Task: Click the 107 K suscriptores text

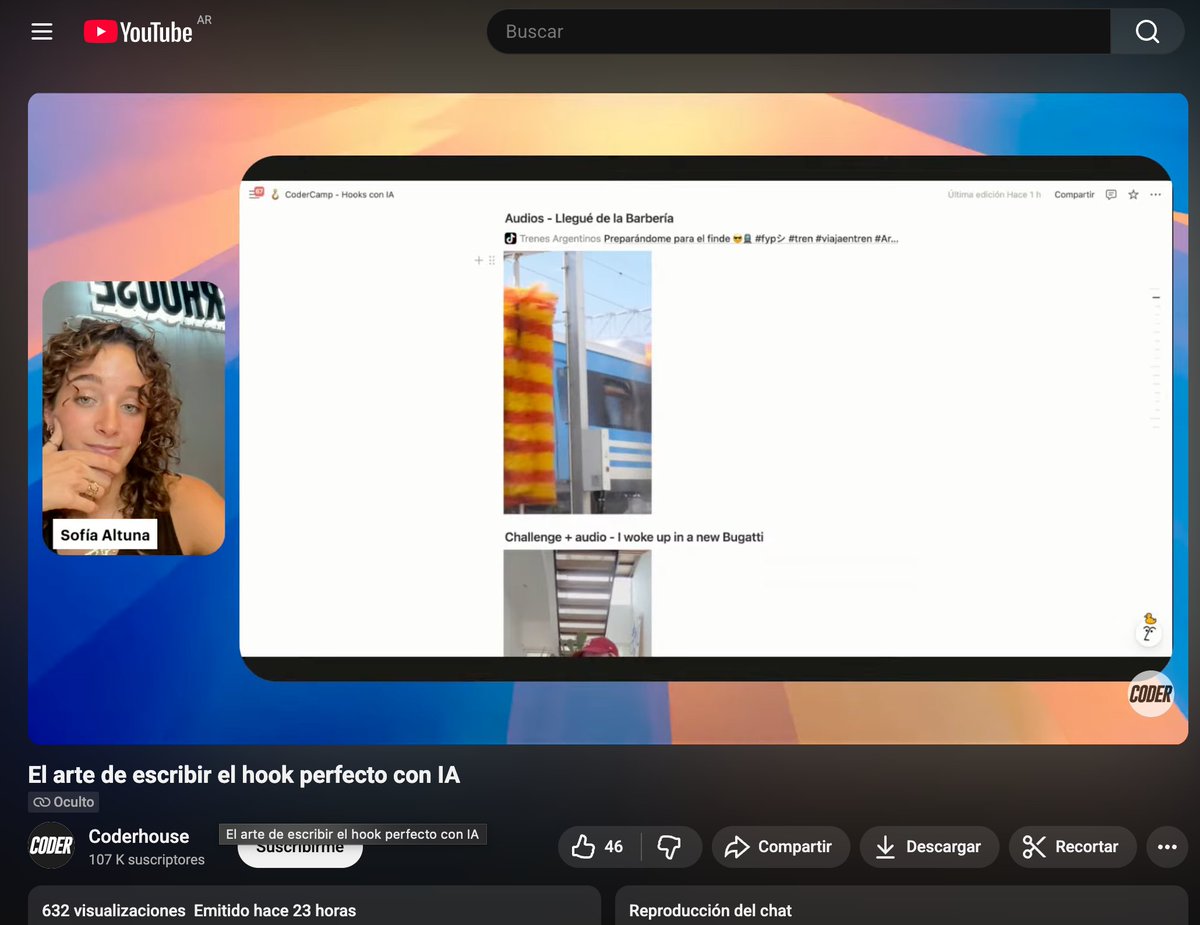Action: (x=146, y=860)
